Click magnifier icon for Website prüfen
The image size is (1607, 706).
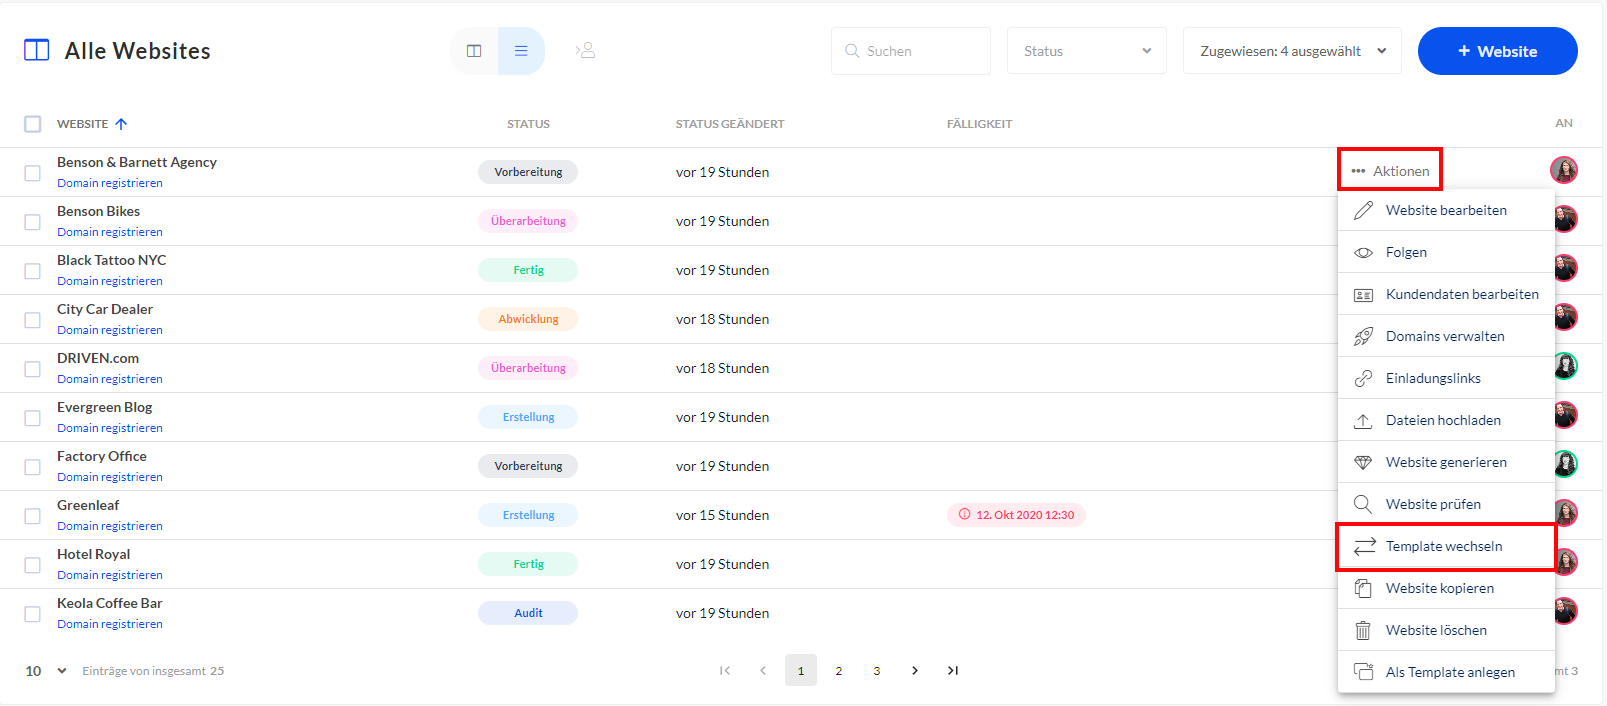point(1363,504)
